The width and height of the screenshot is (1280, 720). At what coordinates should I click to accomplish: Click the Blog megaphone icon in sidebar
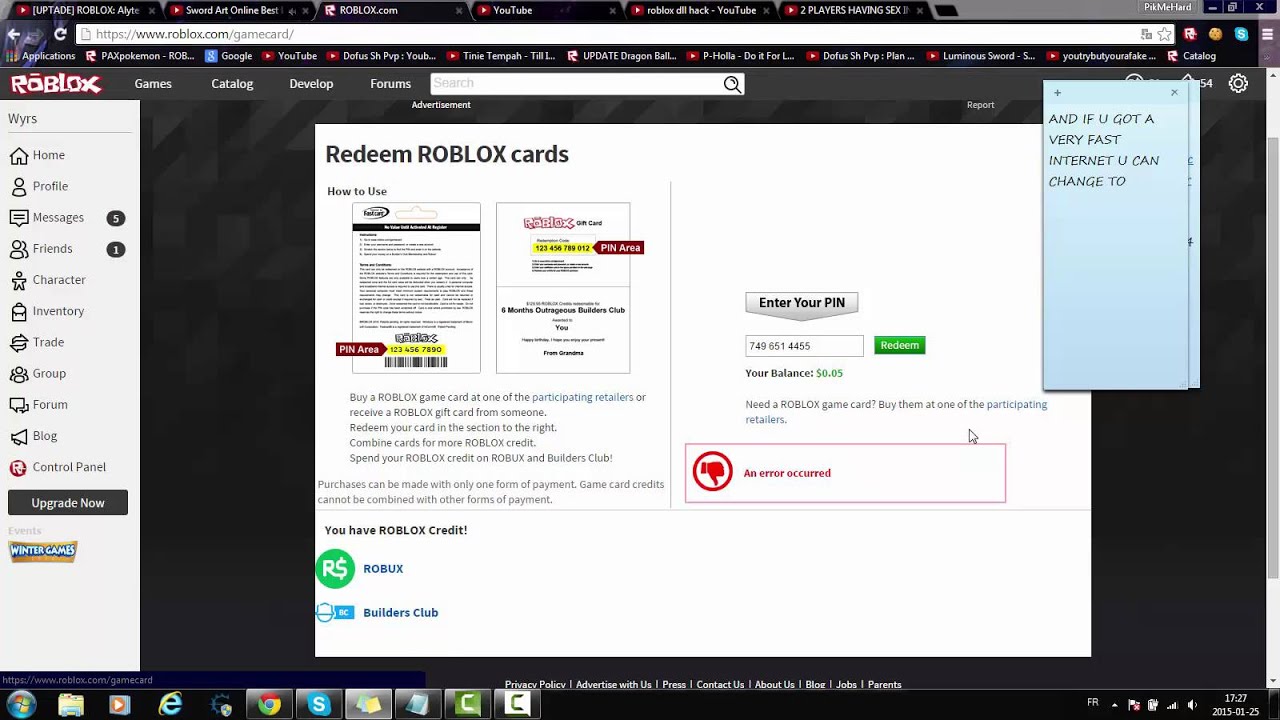click(x=18, y=436)
